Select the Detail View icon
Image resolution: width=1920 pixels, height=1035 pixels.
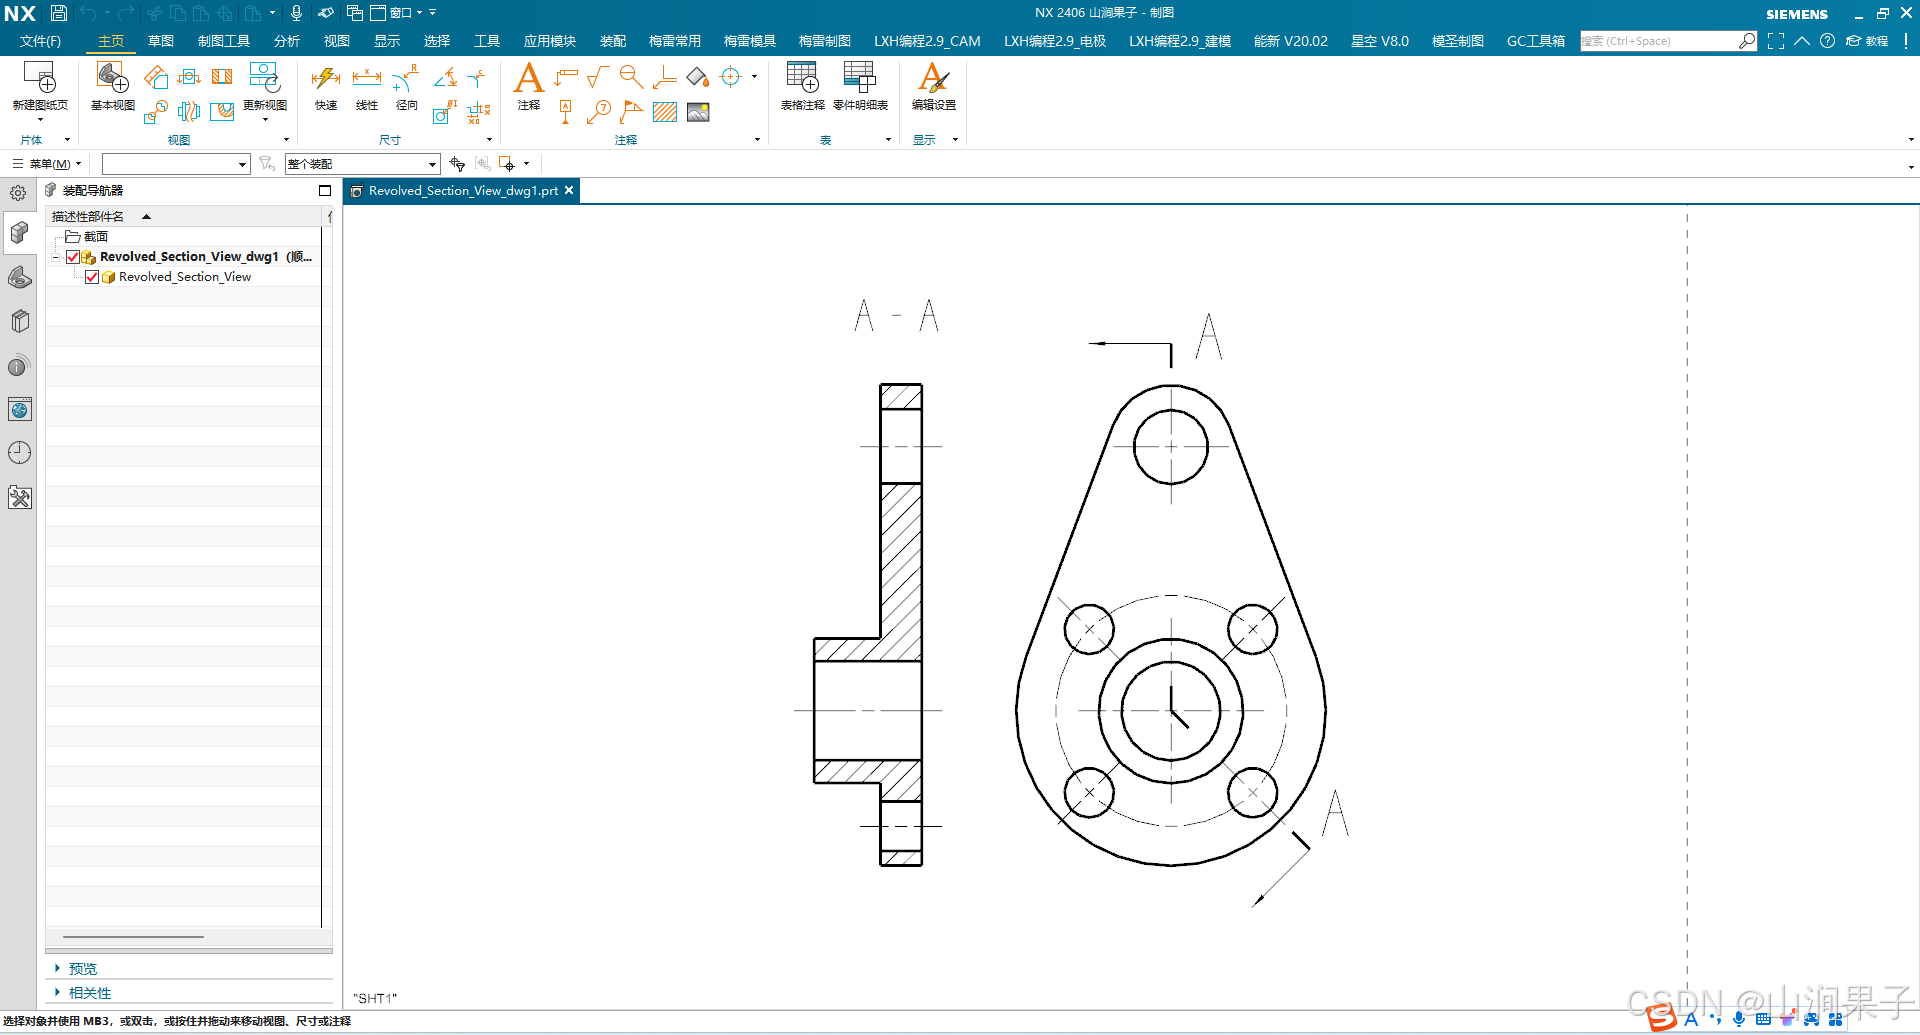[155, 112]
